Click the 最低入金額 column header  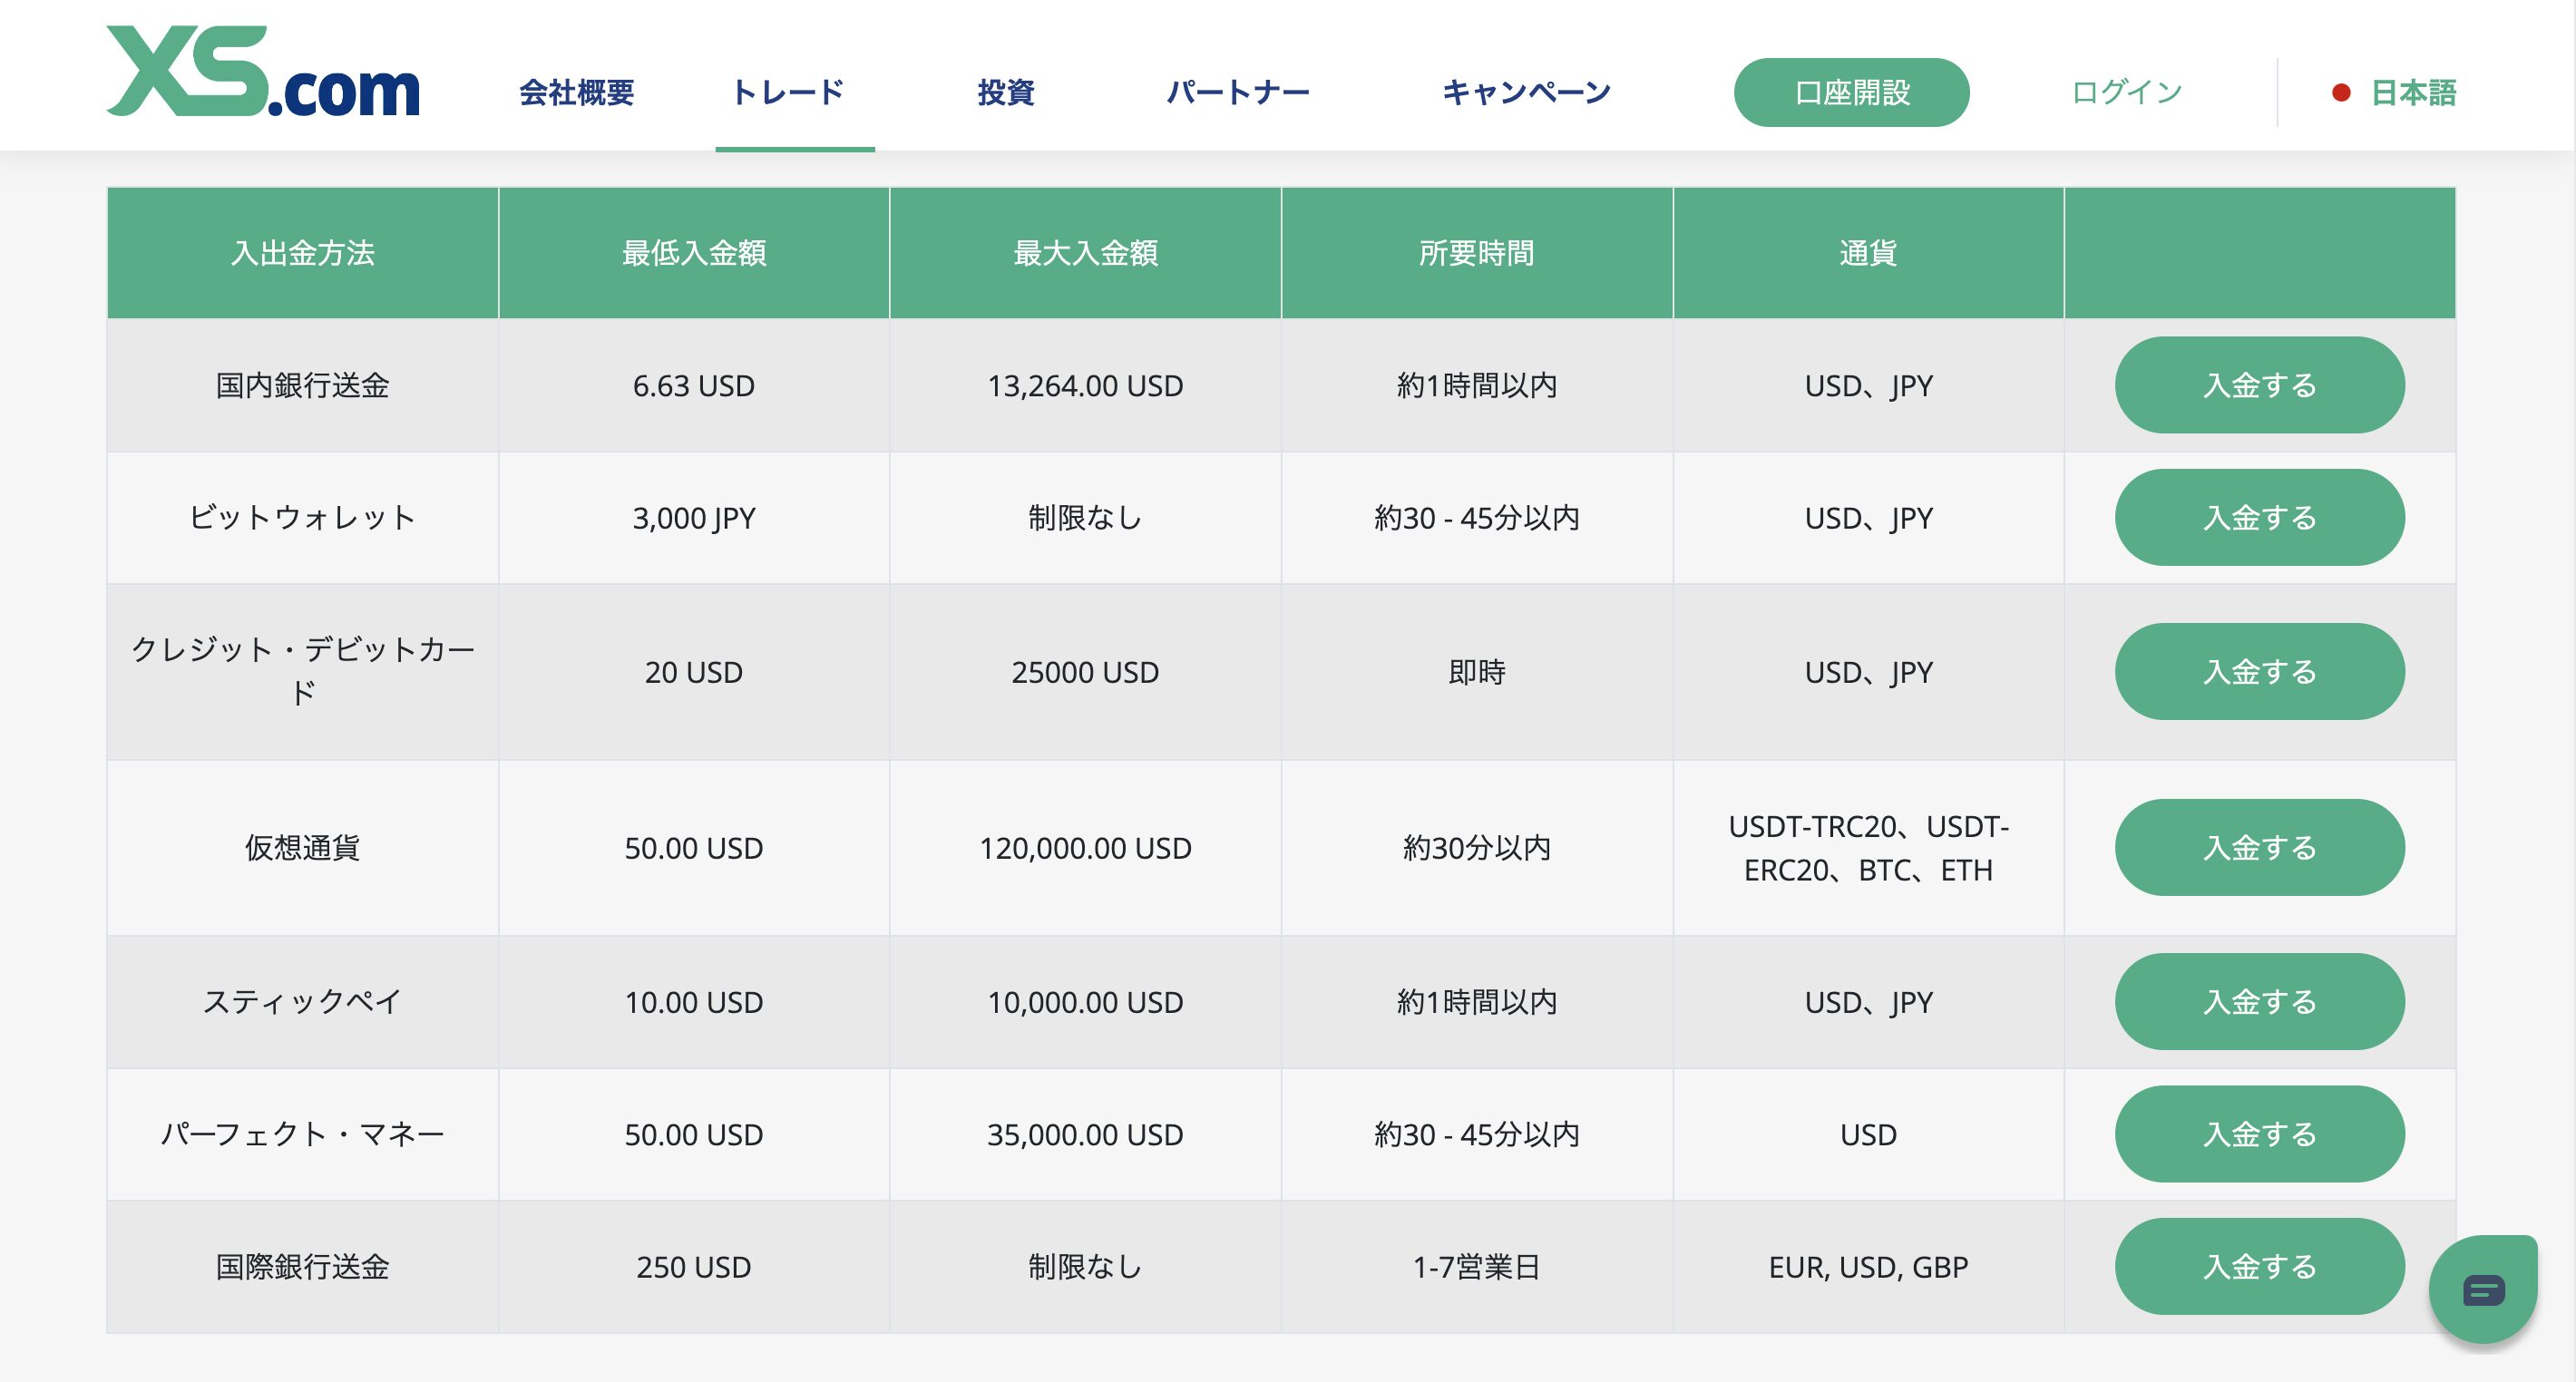(694, 253)
